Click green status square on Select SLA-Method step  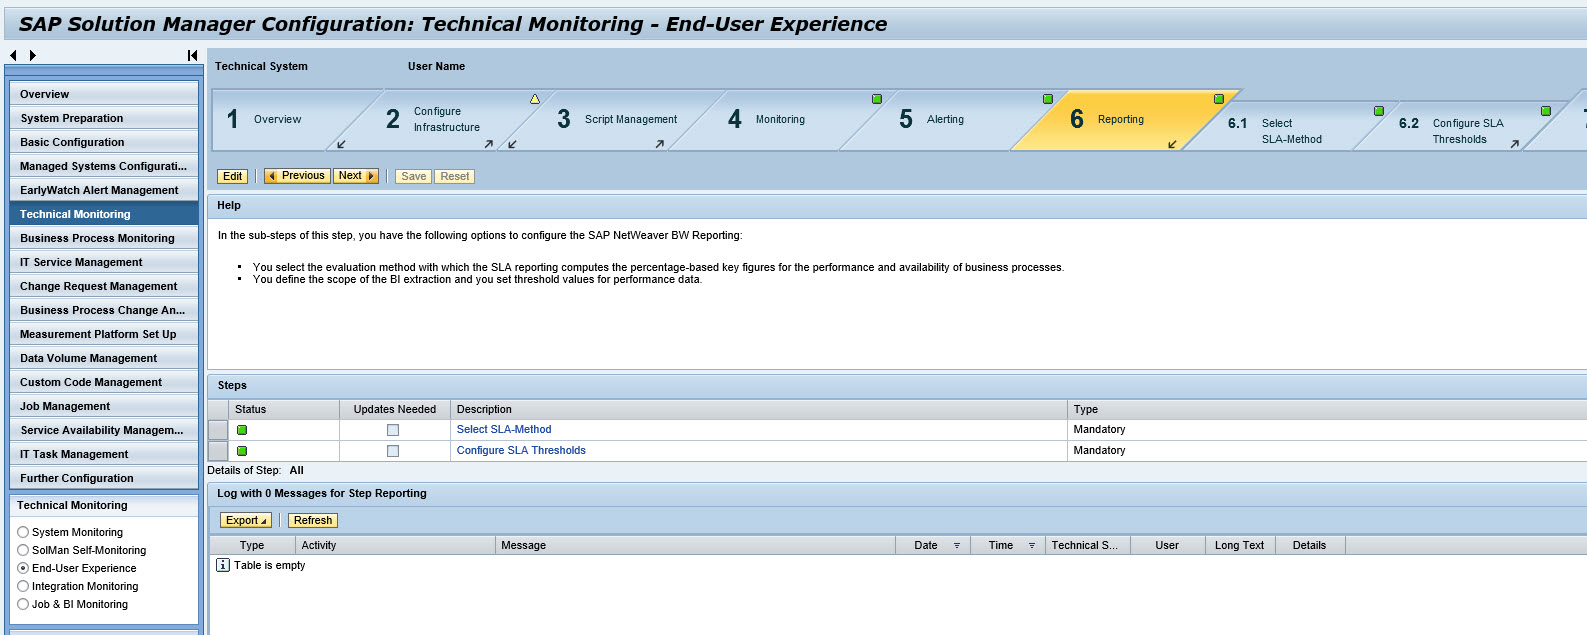coord(1379,111)
